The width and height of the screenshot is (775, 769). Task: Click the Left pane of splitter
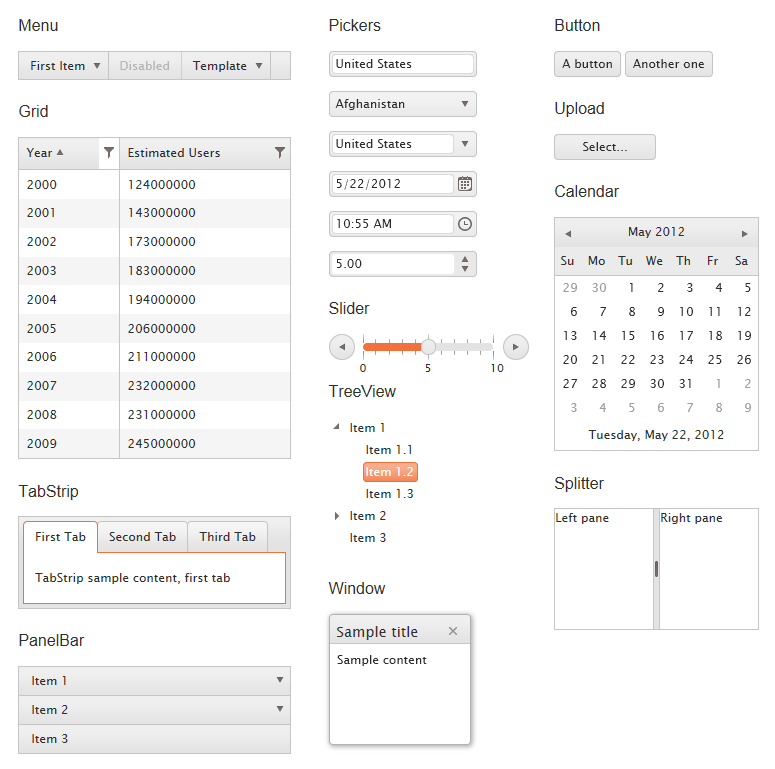pos(604,569)
